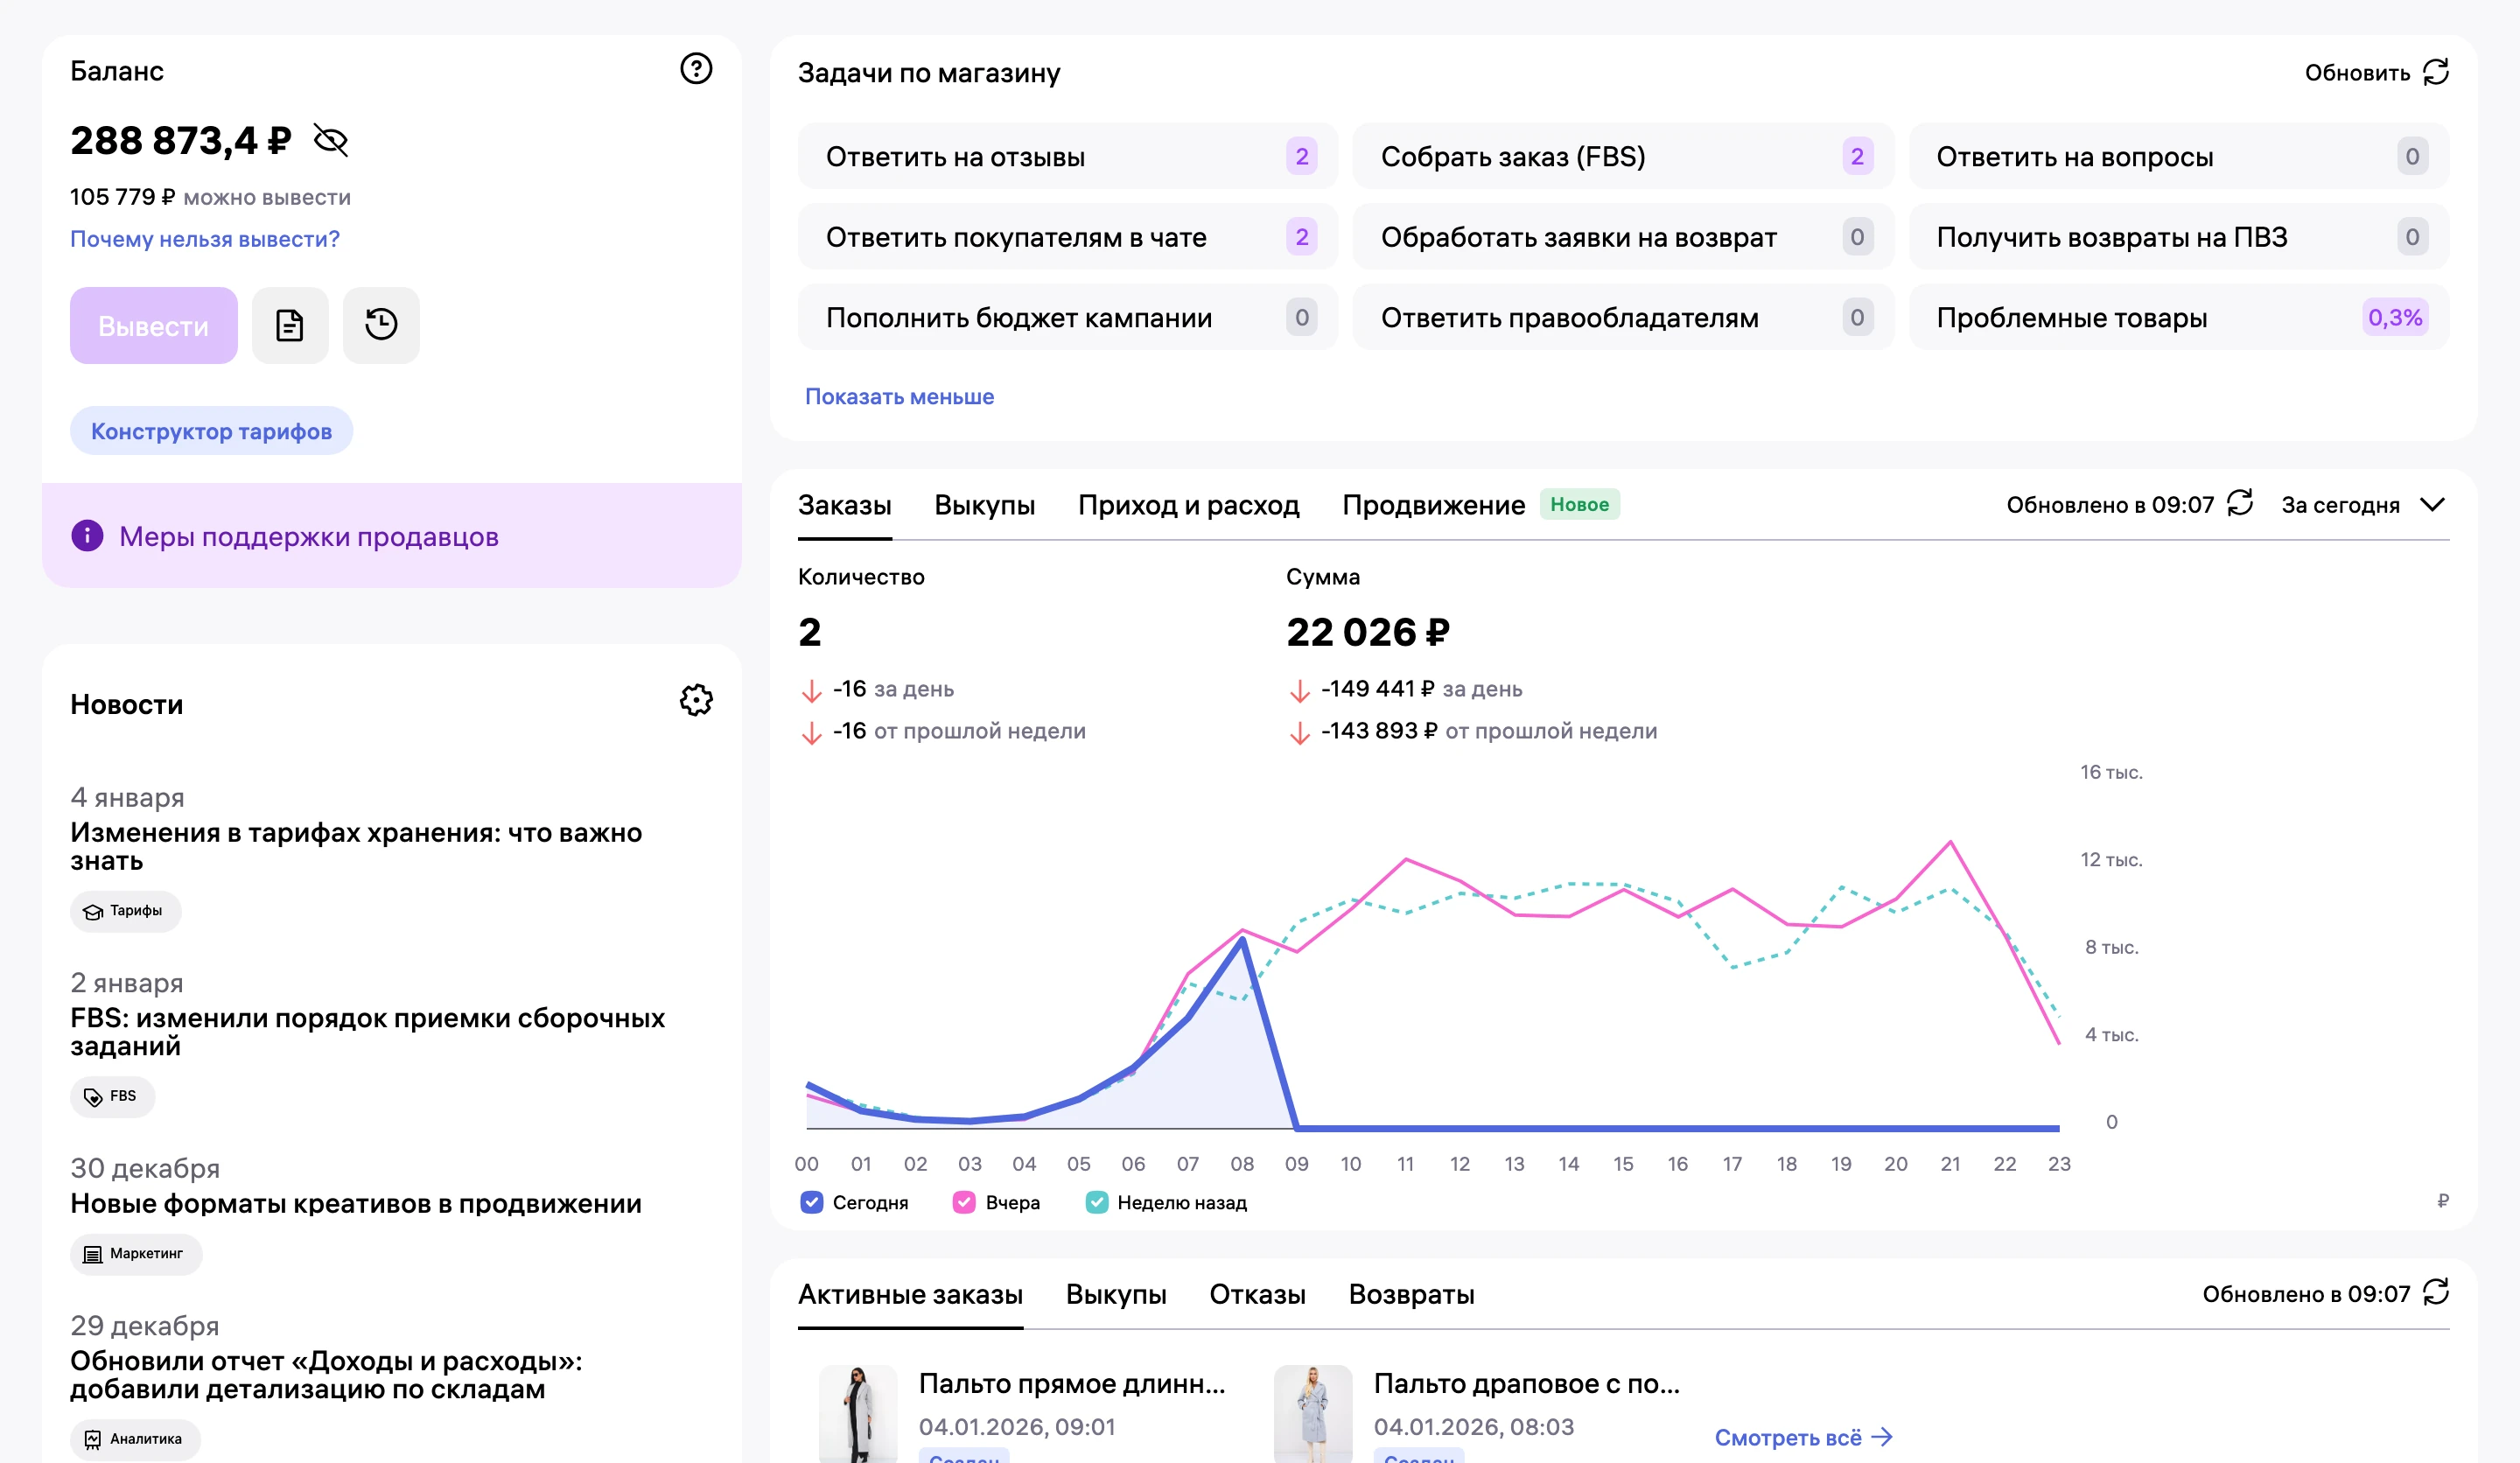Toggle the 'Сегодня' chart series checkbox
This screenshot has width=2520, height=1463.
click(812, 1202)
